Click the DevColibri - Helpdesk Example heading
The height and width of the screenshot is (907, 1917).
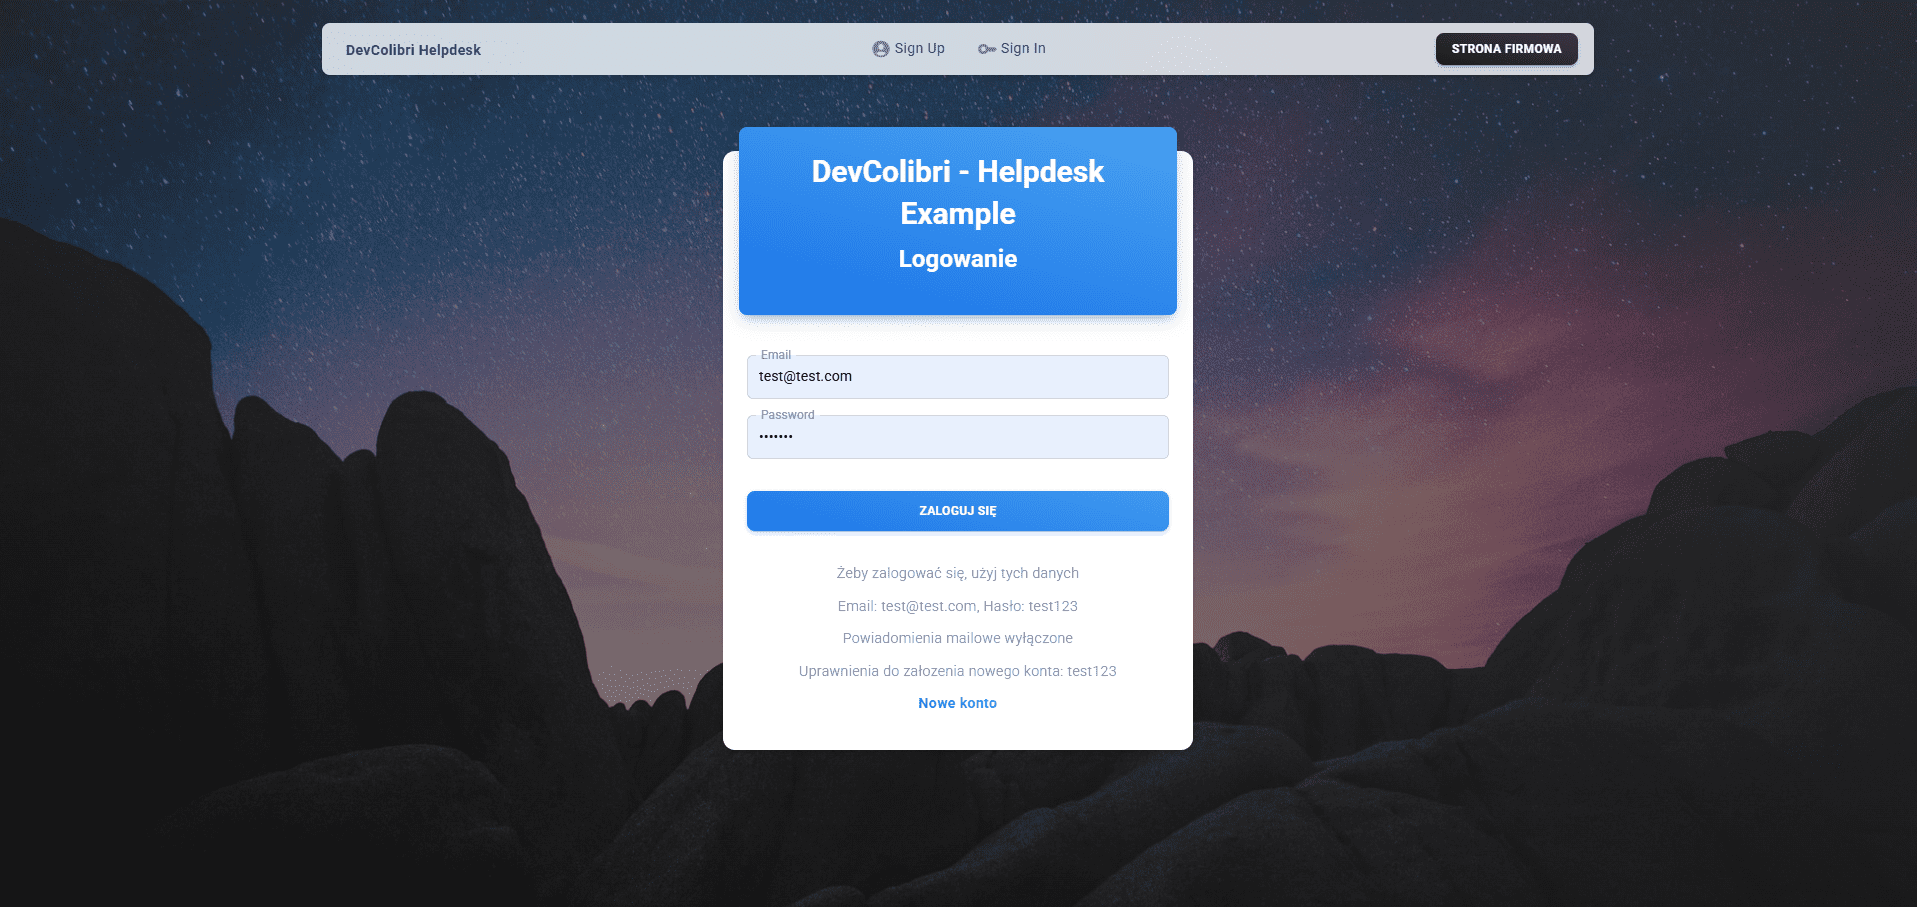pyautogui.click(x=957, y=192)
